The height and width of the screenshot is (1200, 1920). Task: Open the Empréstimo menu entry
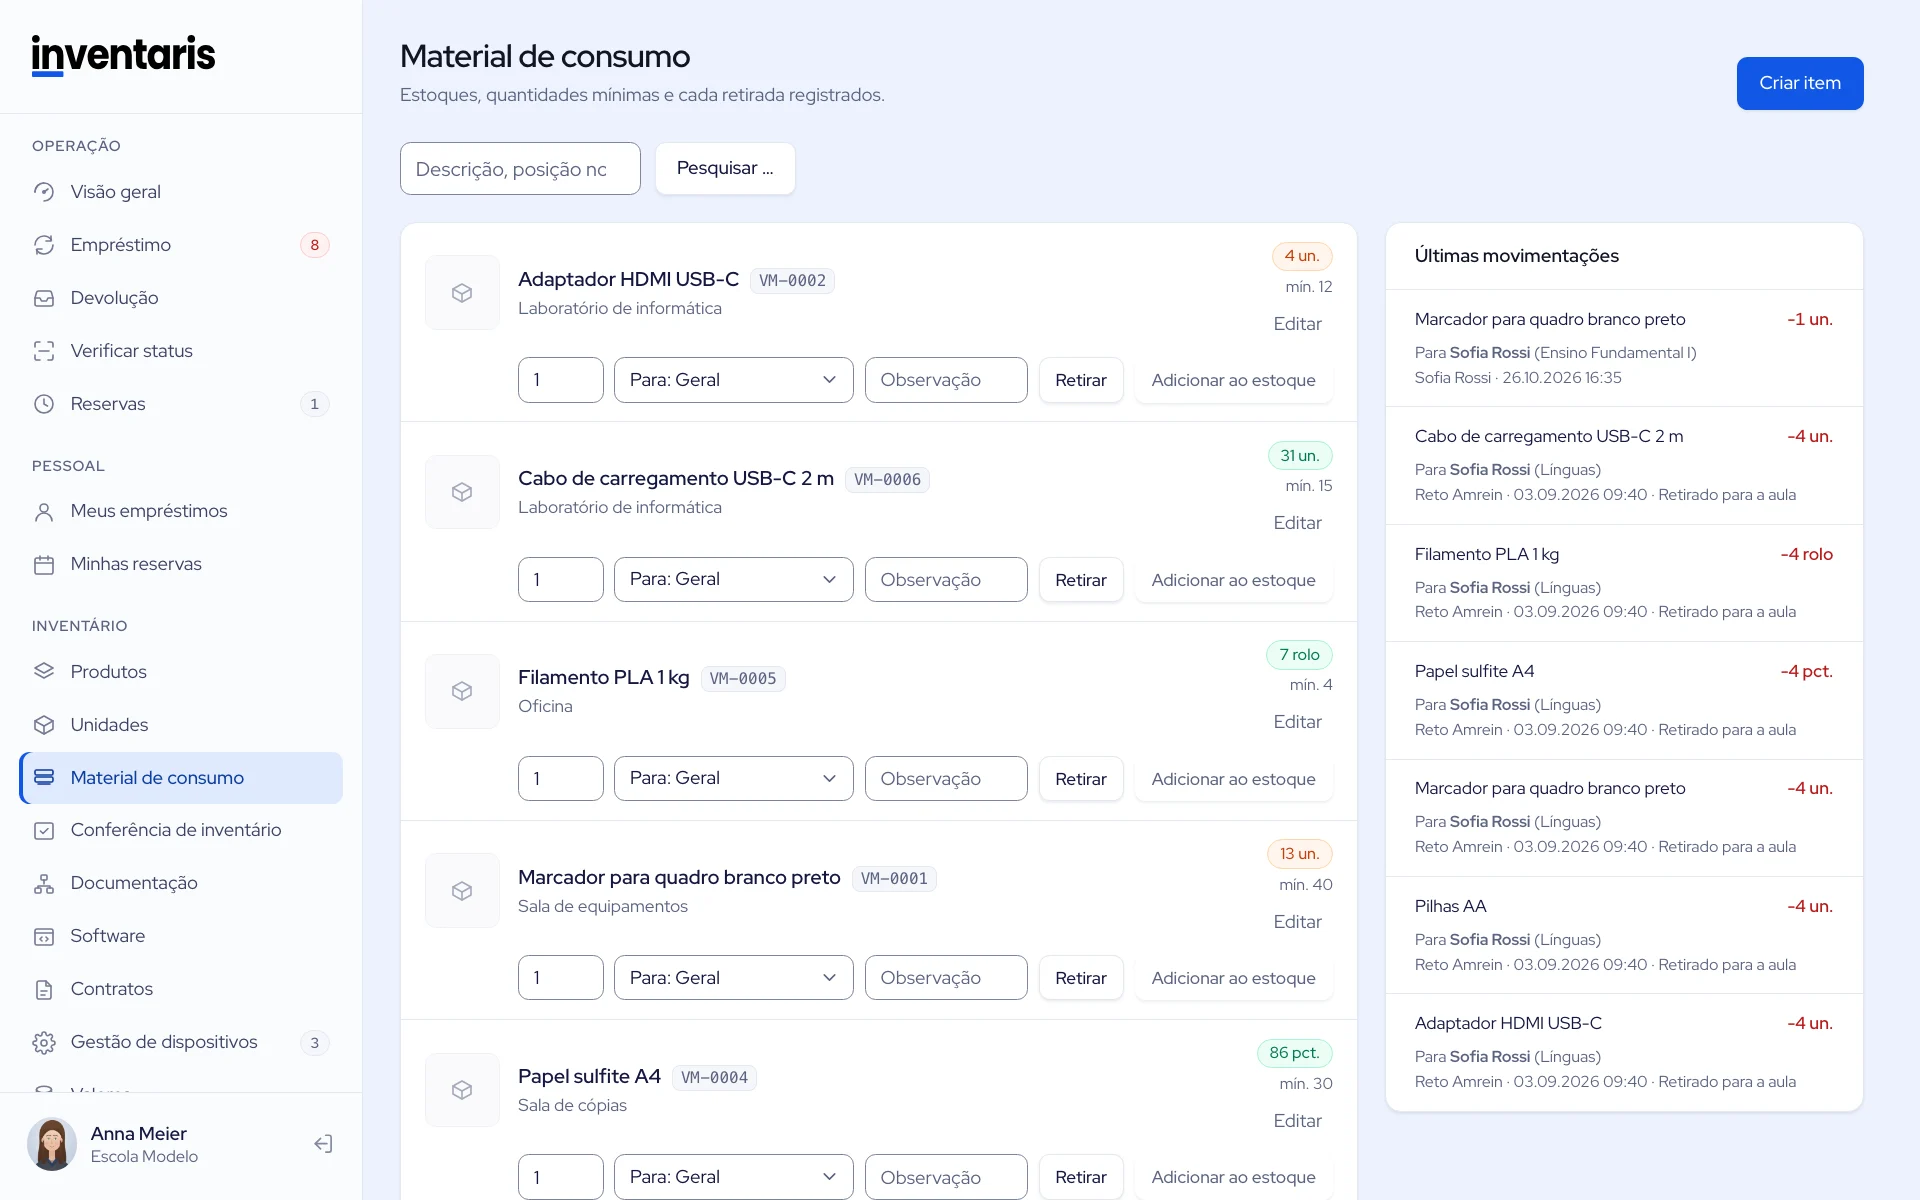(181, 245)
